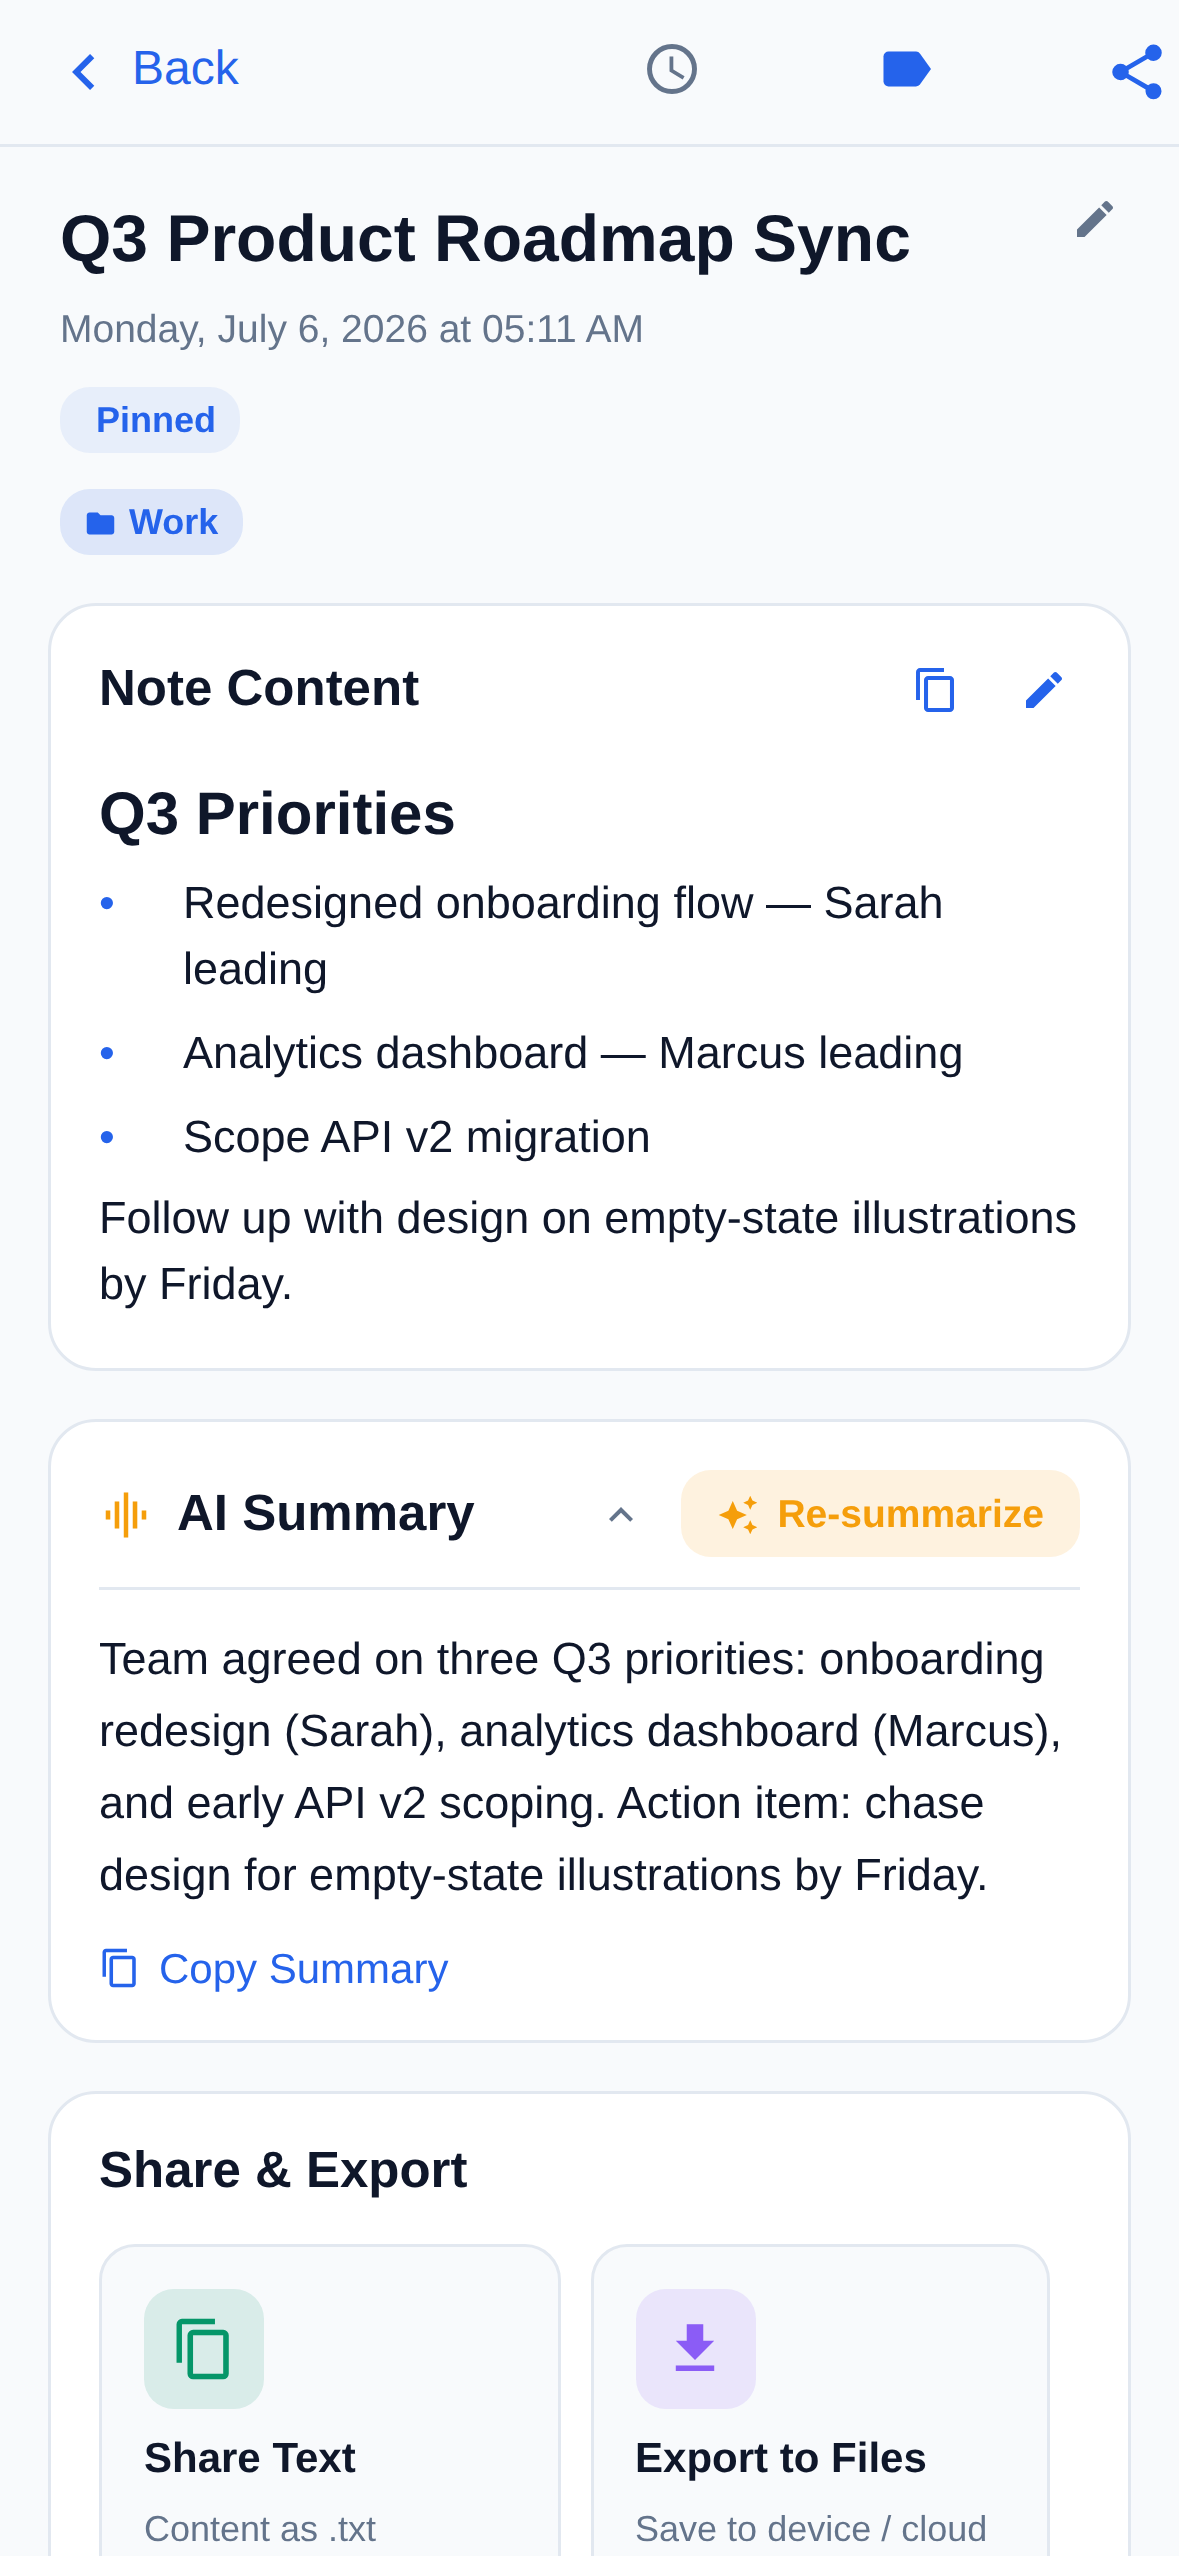This screenshot has width=1179, height=2556.
Task: Open the clock history icon
Action: [672, 70]
